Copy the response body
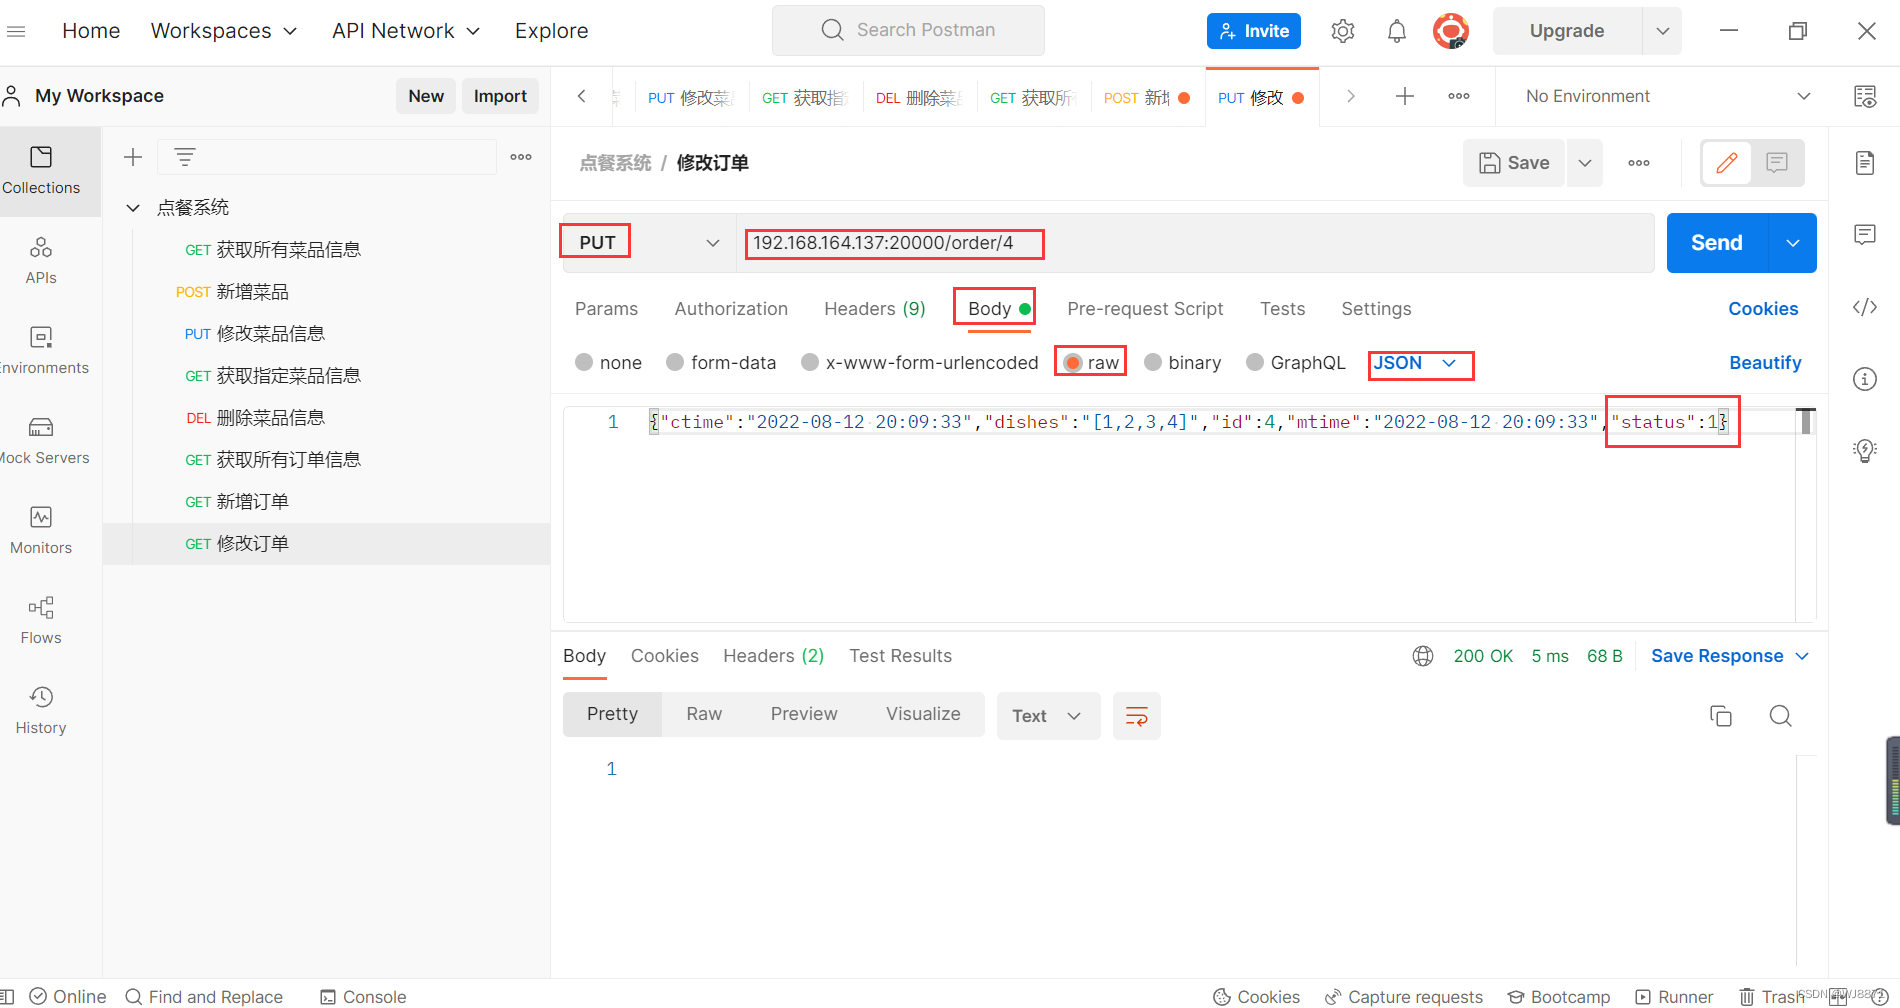Viewport: 1900px width, 1008px height. coord(1720,716)
